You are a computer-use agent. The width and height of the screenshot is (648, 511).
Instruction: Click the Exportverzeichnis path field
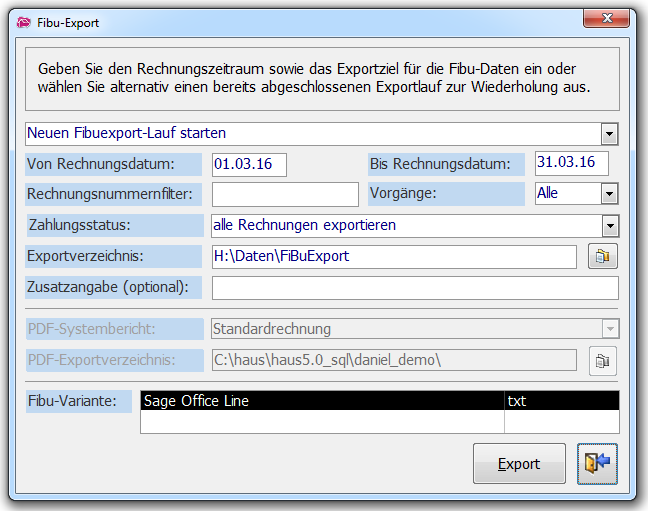click(393, 257)
